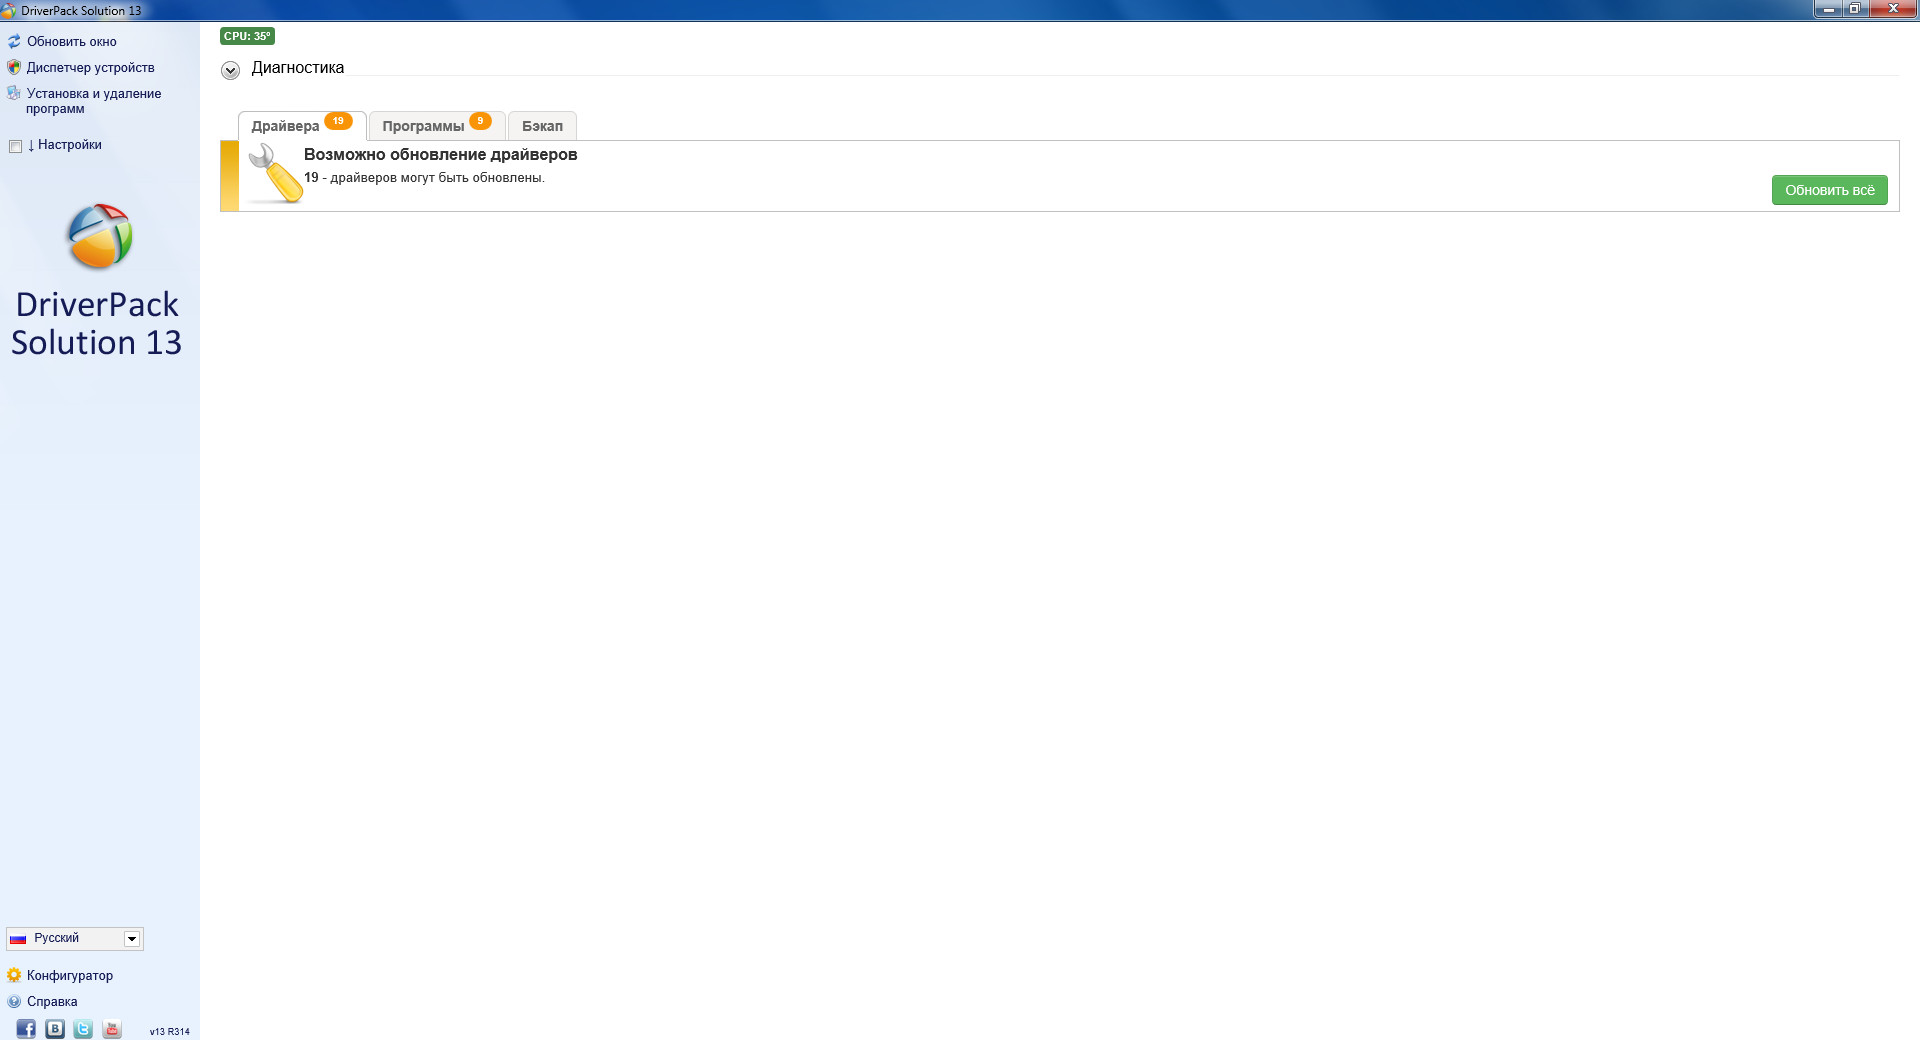Click the Обновить окно link
1920x1040 pixels.
[x=71, y=42]
